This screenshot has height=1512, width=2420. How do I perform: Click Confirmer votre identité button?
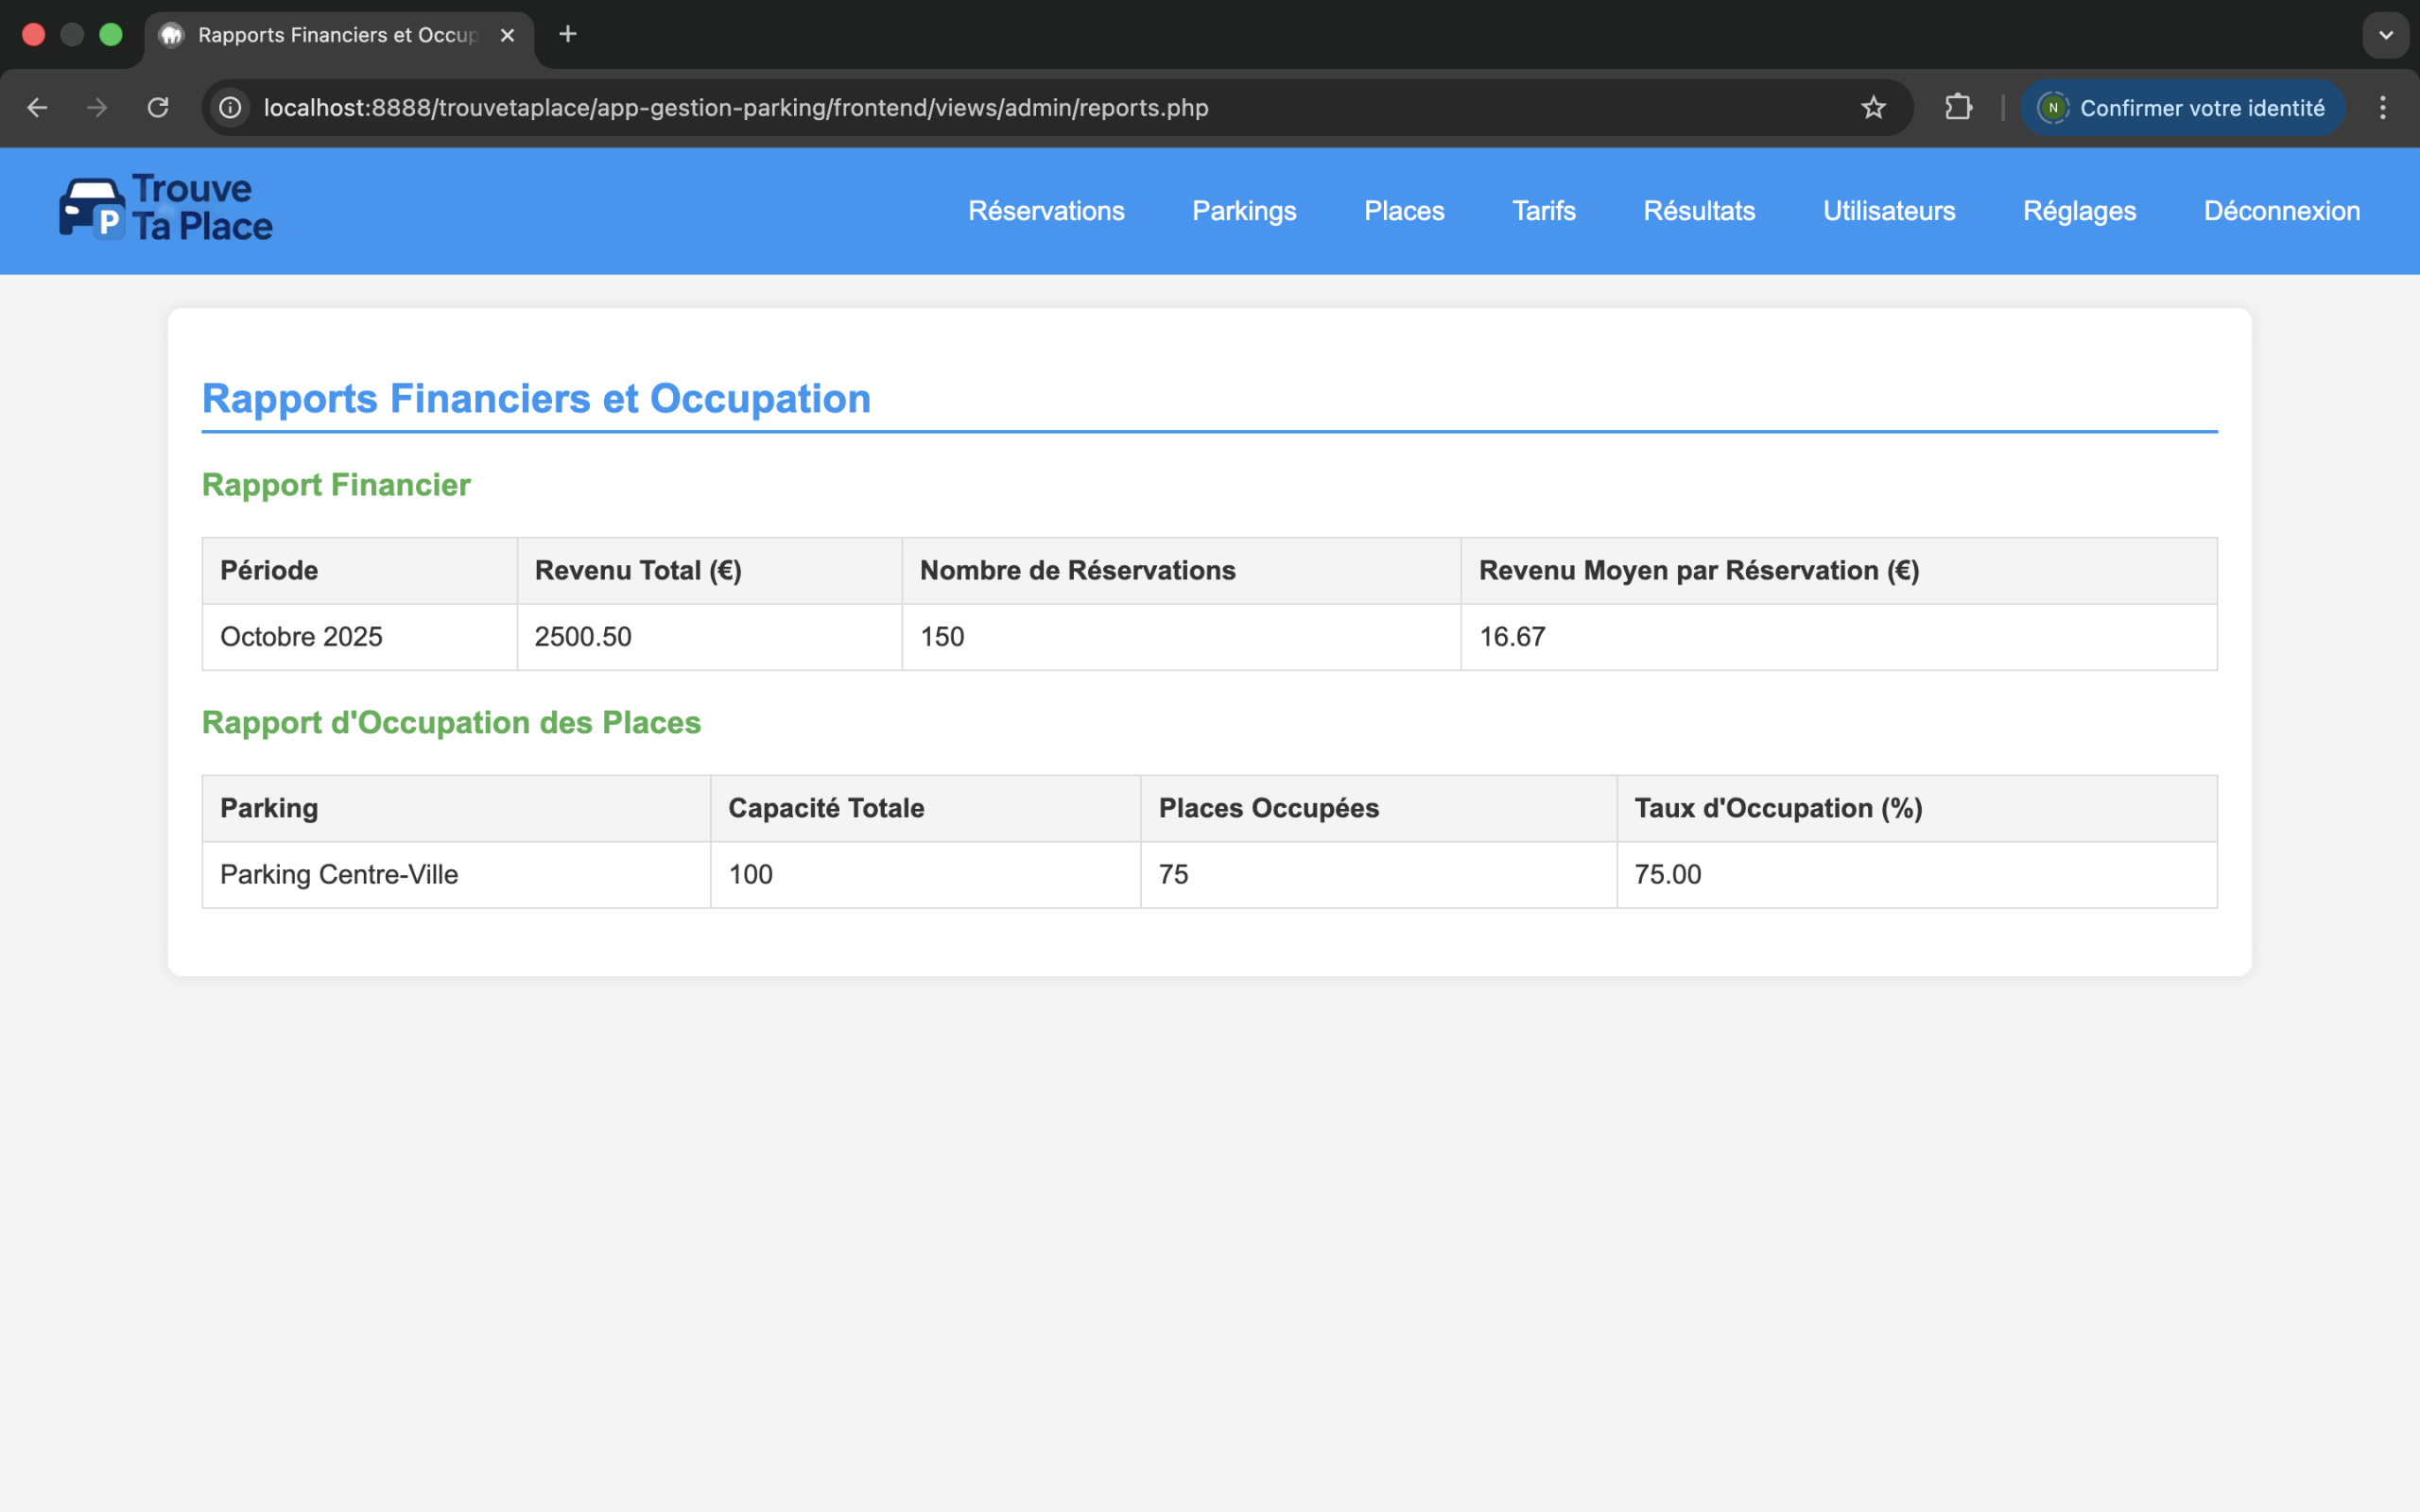tap(2182, 108)
